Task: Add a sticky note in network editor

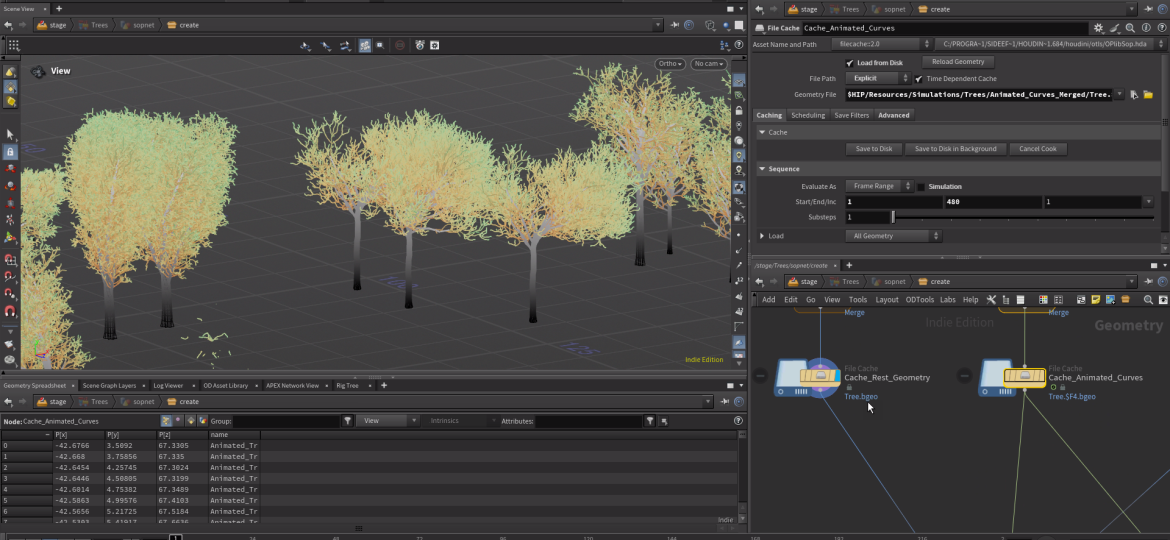Action: (x=1096, y=299)
